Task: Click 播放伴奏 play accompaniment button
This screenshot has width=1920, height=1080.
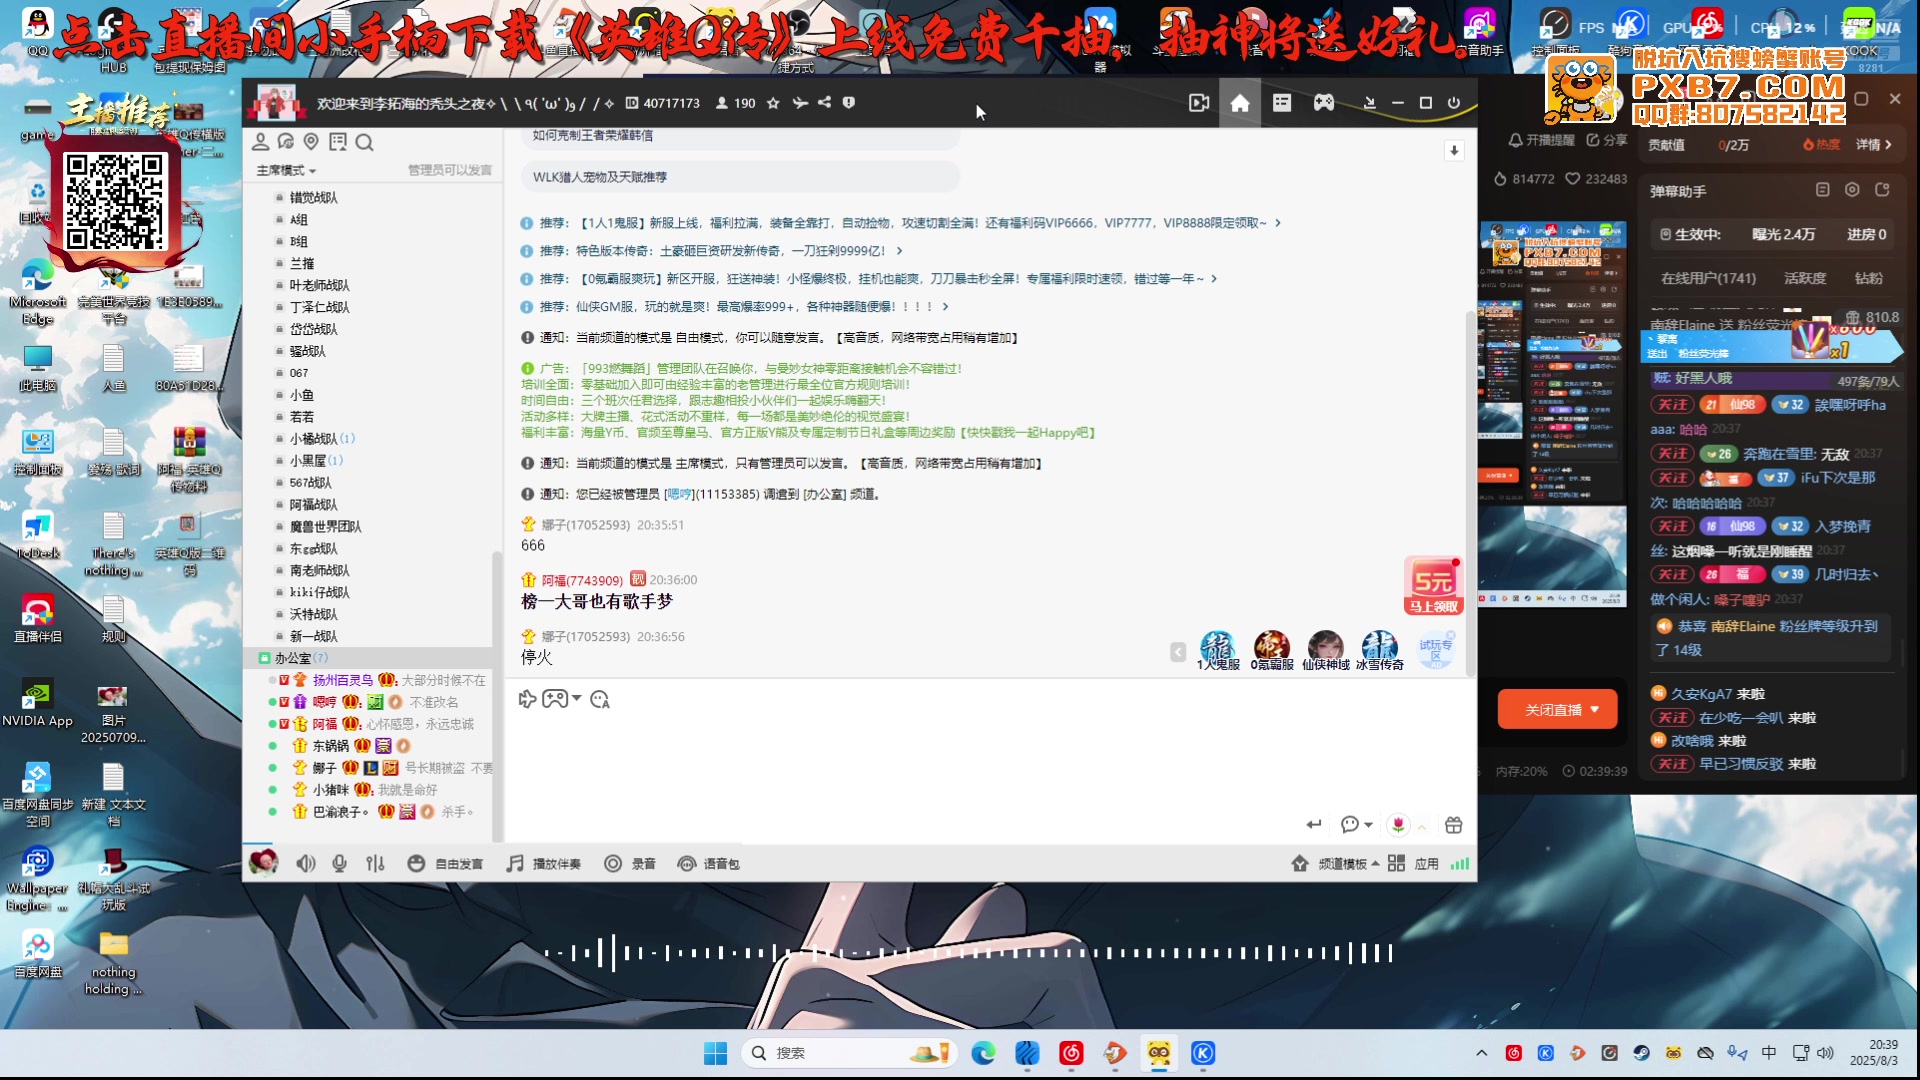Action: click(544, 864)
